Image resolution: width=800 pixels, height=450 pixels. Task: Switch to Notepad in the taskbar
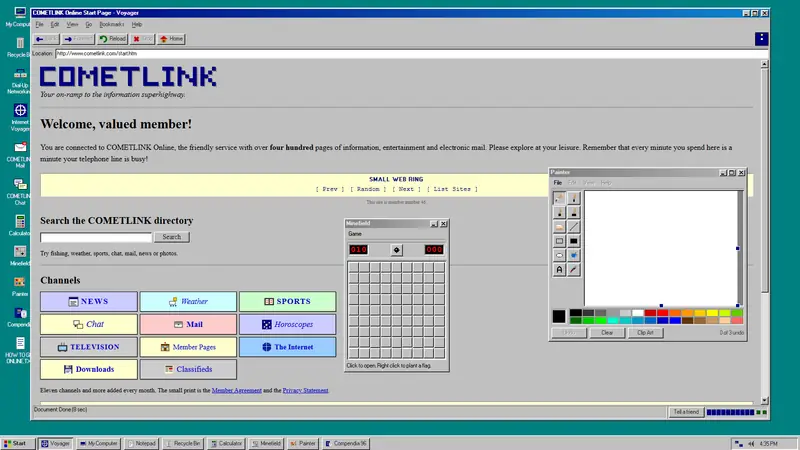(141, 443)
